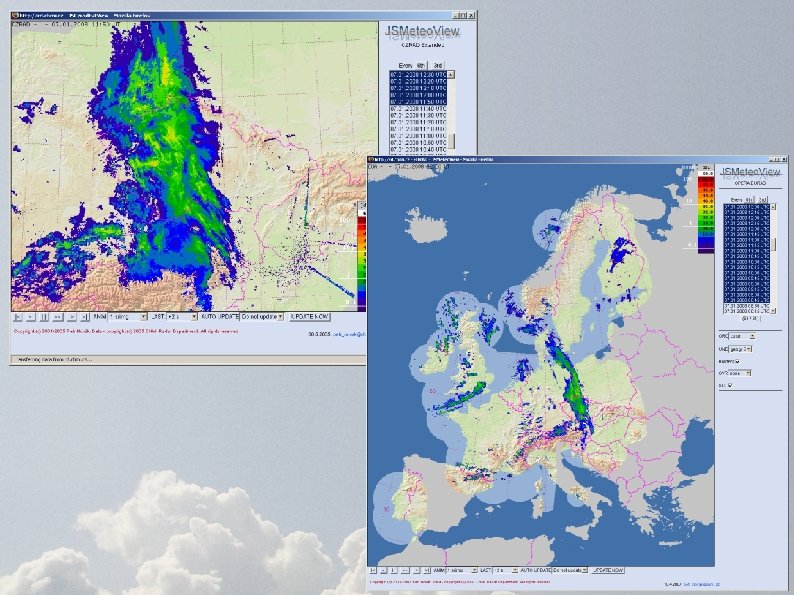Select the 11:00 UTC entry in CZRAD list
The height and width of the screenshot is (595, 794).
418,136
